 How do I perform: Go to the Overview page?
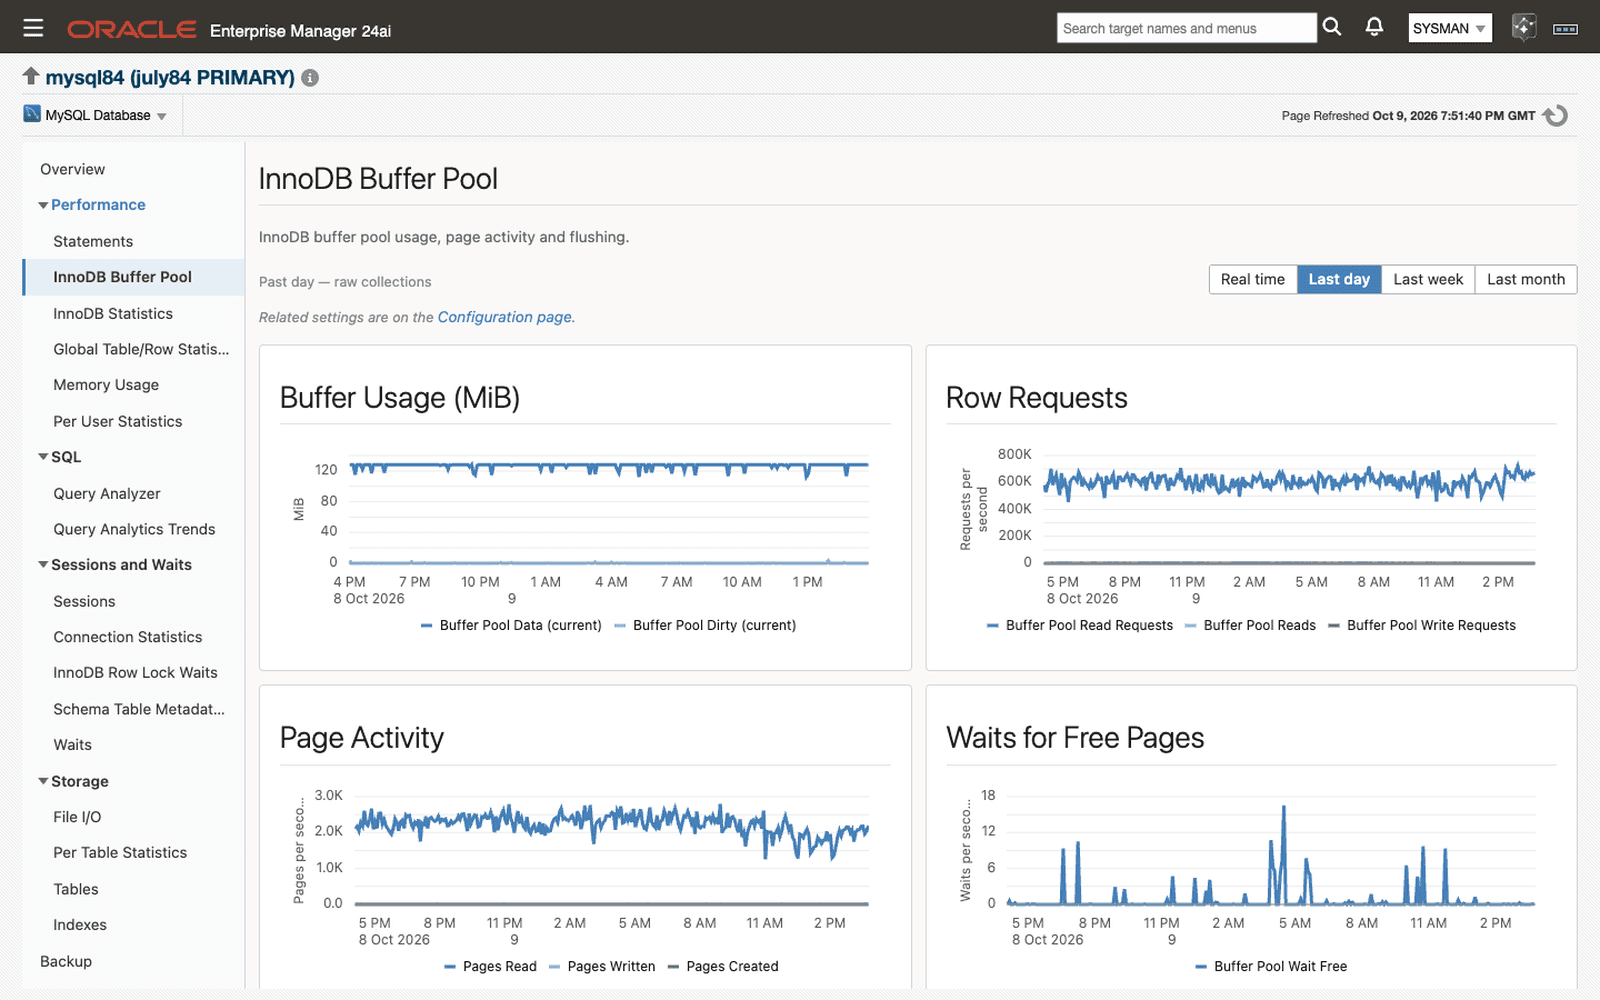pyautogui.click(x=72, y=169)
